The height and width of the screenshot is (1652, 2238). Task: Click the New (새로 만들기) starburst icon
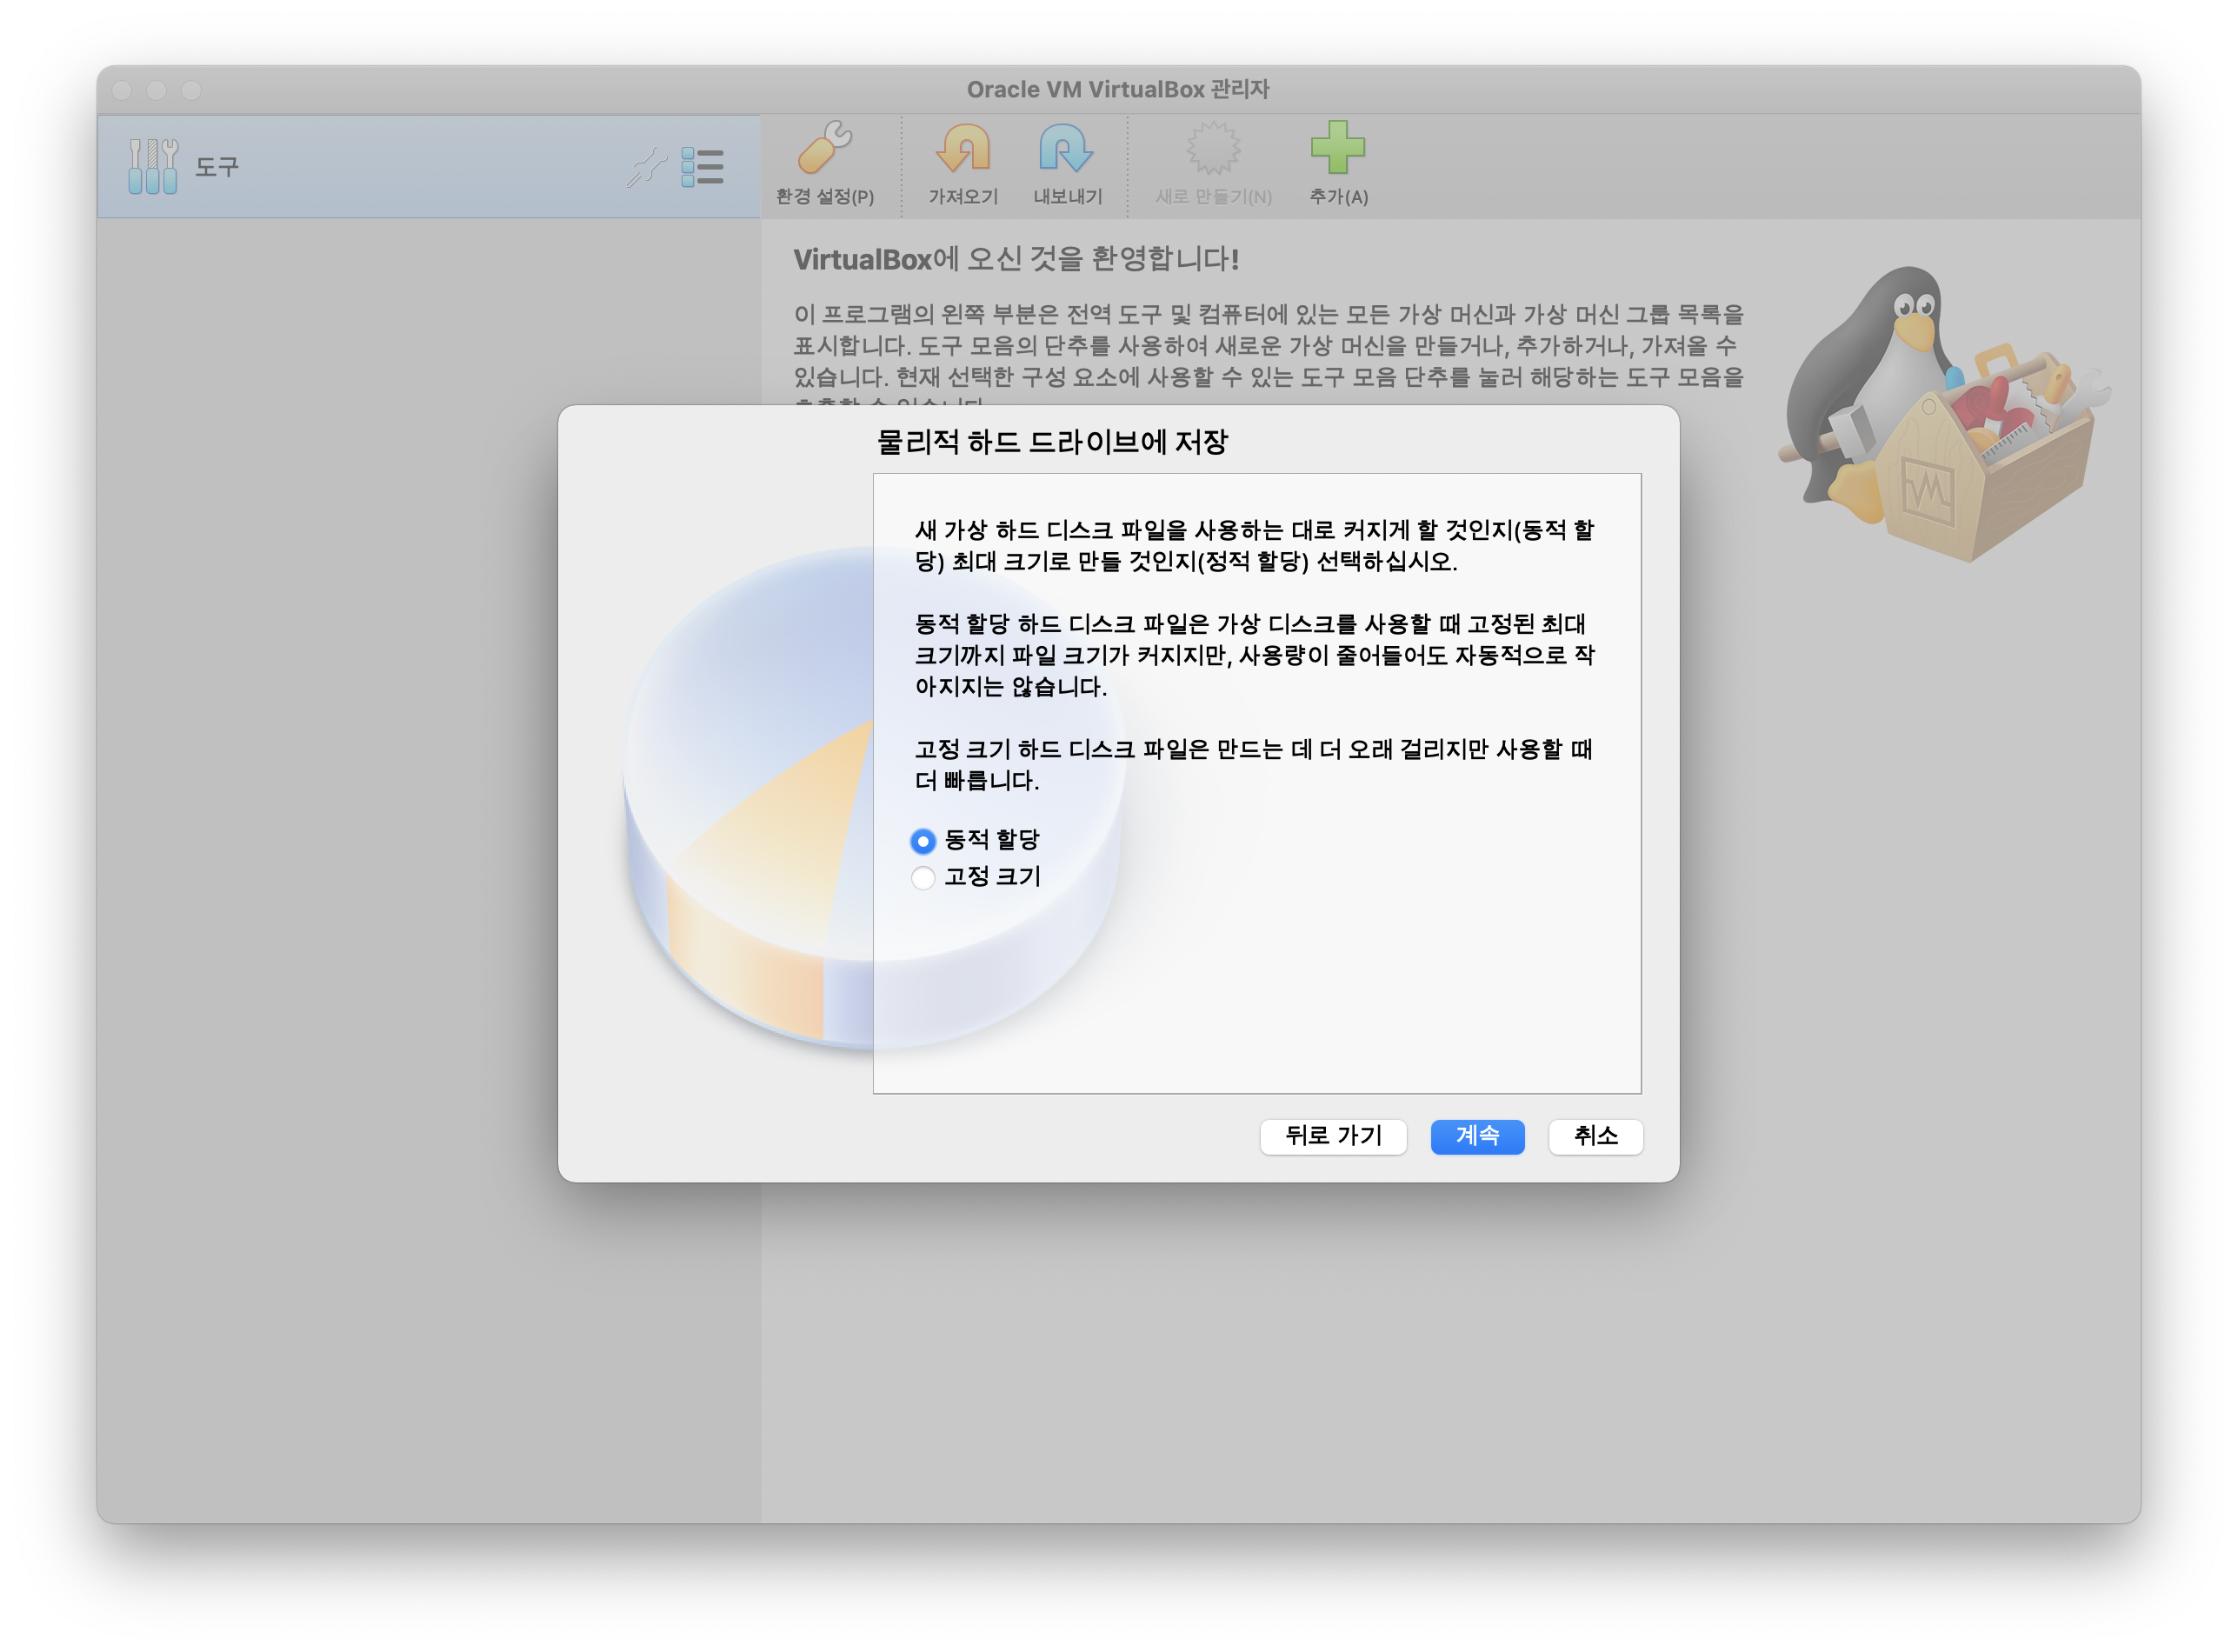pyautogui.click(x=1212, y=148)
